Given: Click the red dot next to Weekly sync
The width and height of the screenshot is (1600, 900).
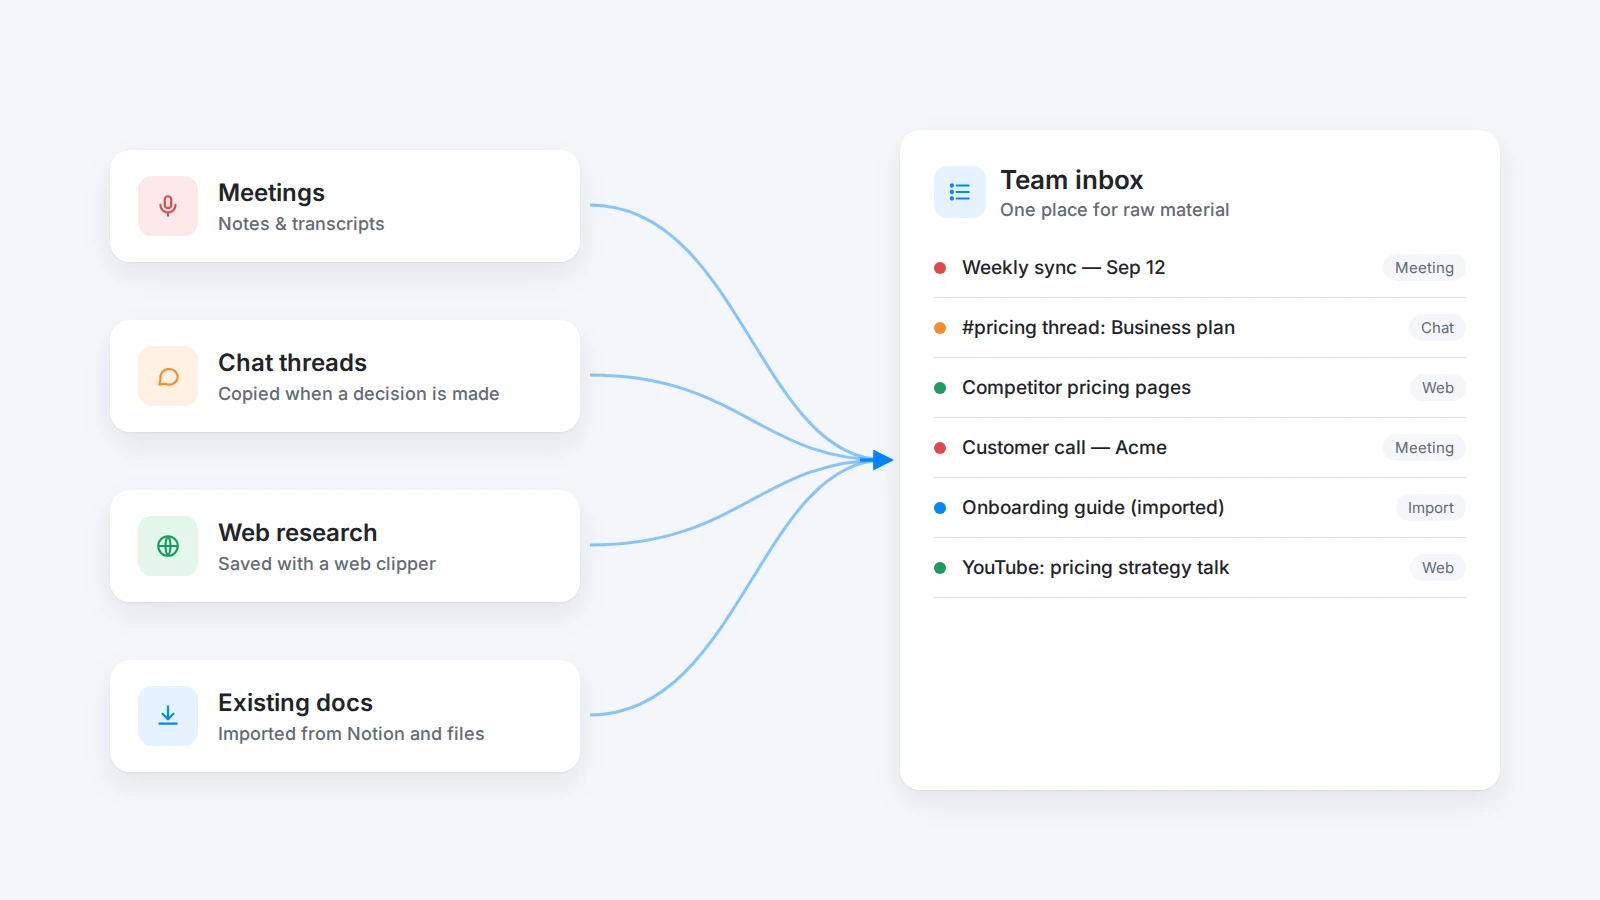Looking at the screenshot, I should [940, 268].
